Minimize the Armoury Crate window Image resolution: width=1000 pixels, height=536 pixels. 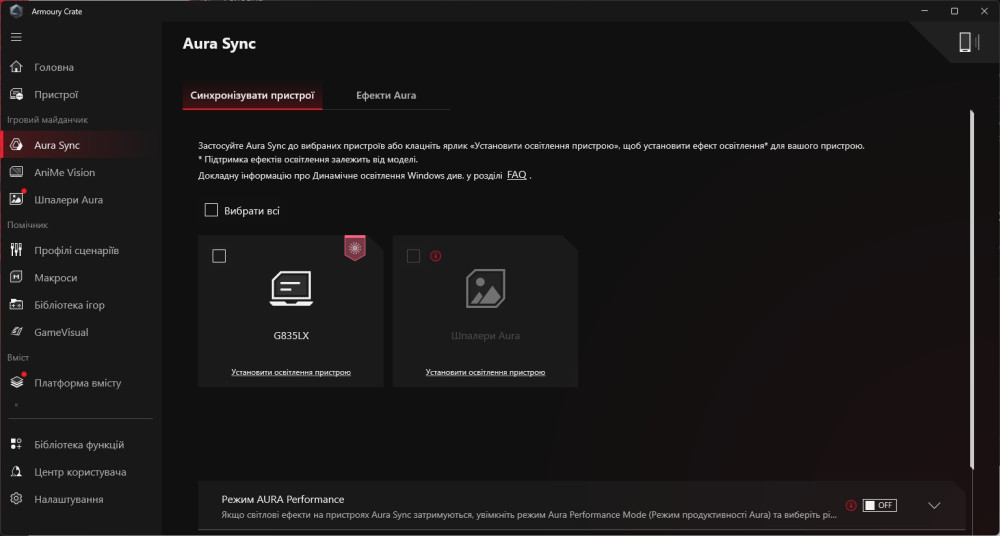tap(925, 11)
